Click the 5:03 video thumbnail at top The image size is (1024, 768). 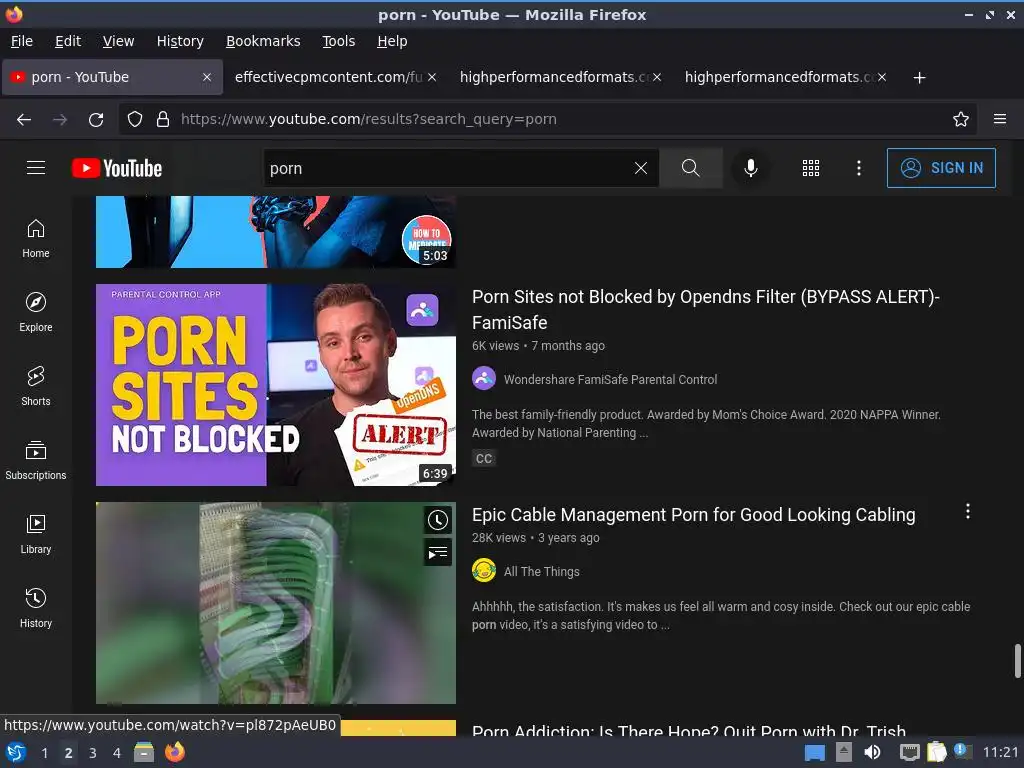coord(276,232)
